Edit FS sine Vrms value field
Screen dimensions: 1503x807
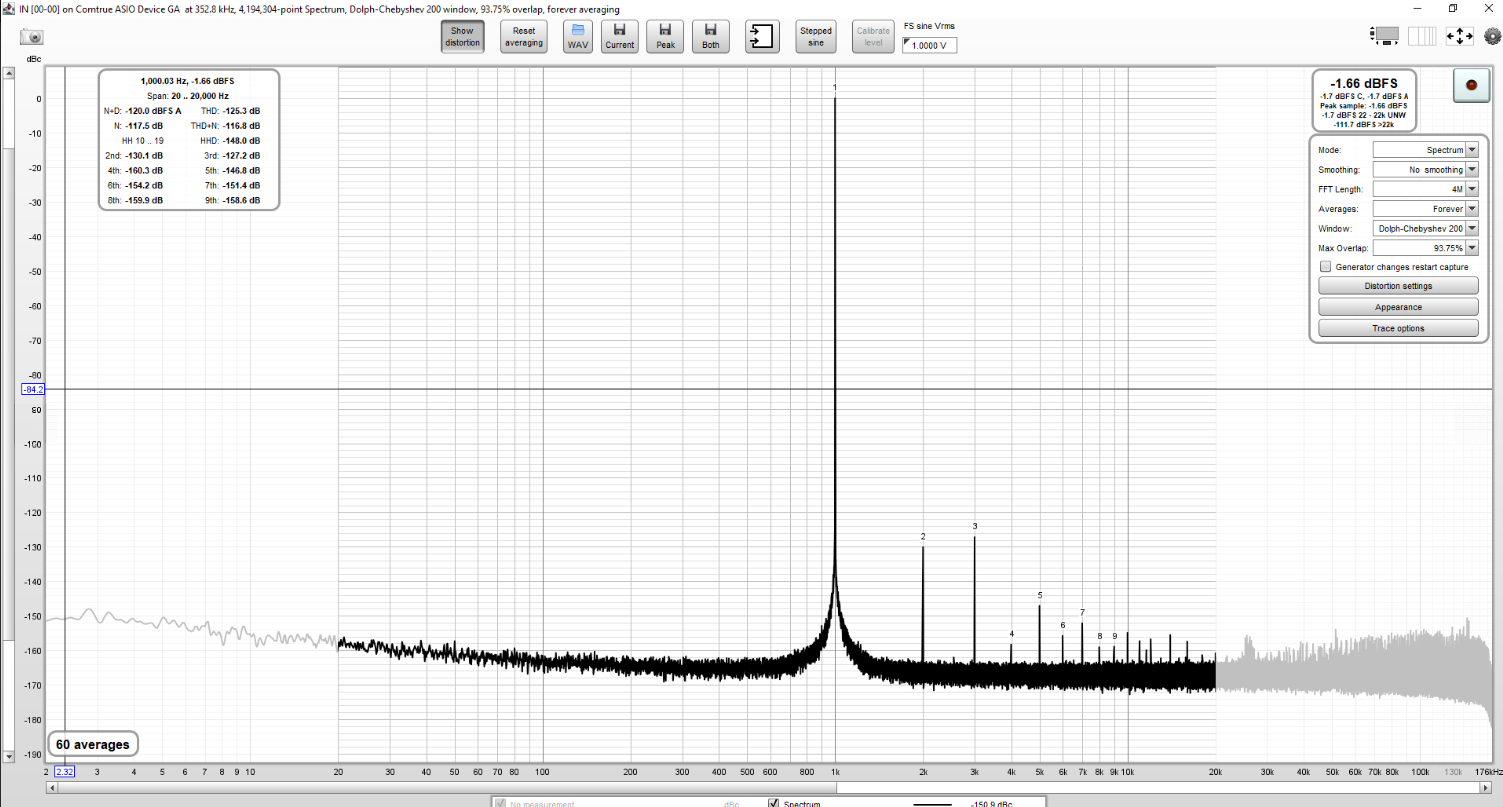coord(930,45)
